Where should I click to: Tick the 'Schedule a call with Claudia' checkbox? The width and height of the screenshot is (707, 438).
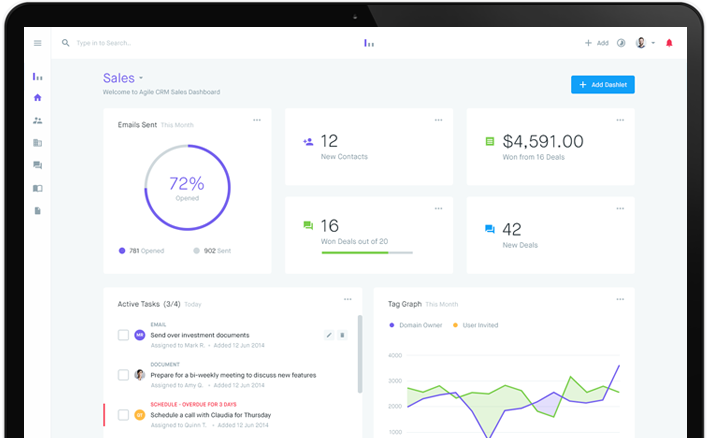coord(123,414)
